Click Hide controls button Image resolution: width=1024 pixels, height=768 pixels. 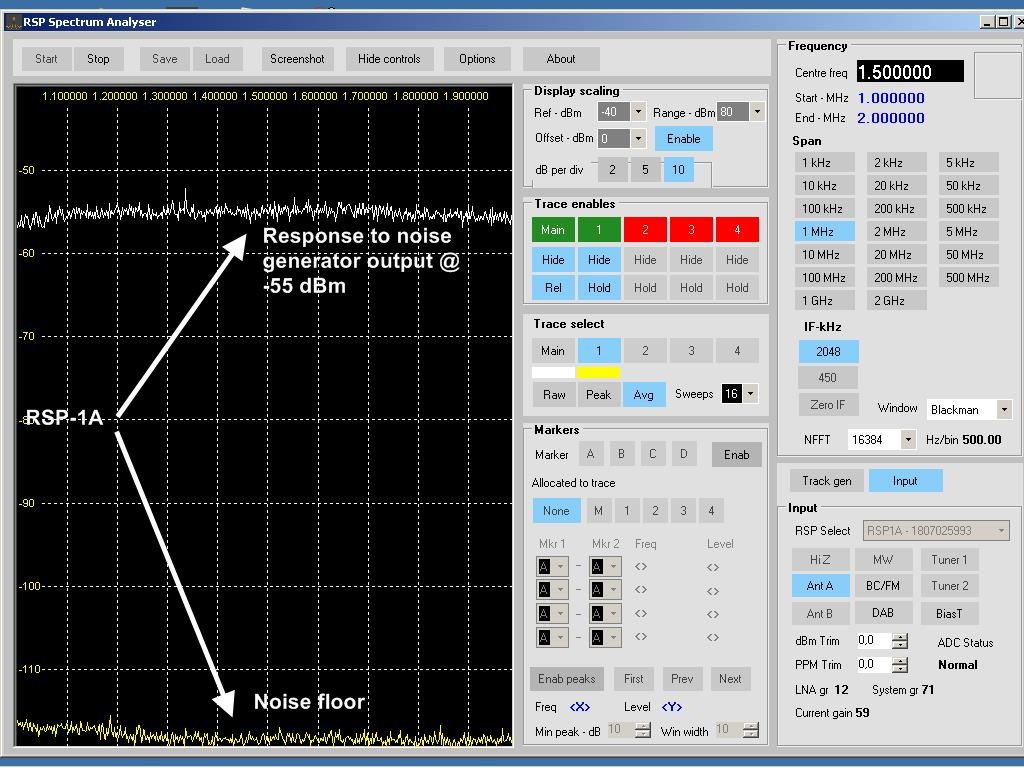(x=389, y=59)
